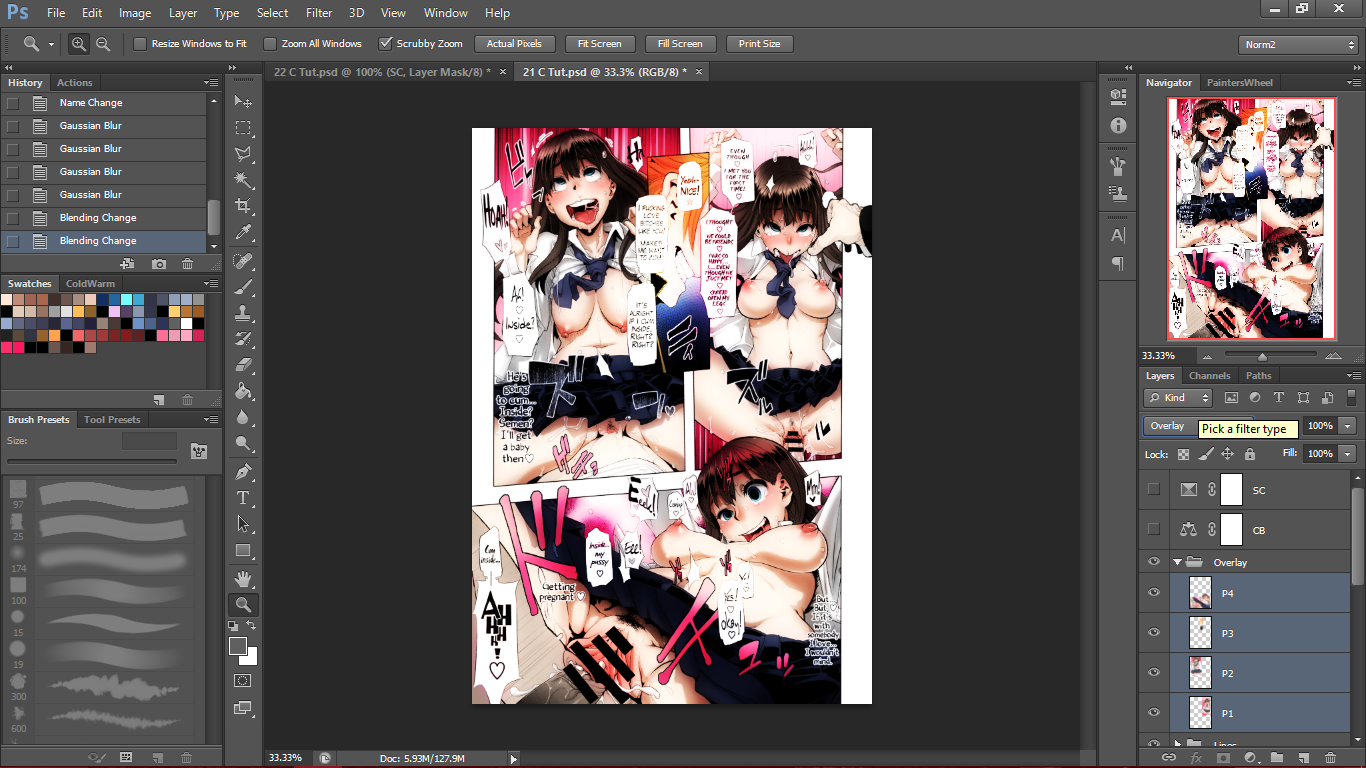Screen dimensions: 1366x768
Task: Delete current state in History panel
Action: (x=188, y=264)
